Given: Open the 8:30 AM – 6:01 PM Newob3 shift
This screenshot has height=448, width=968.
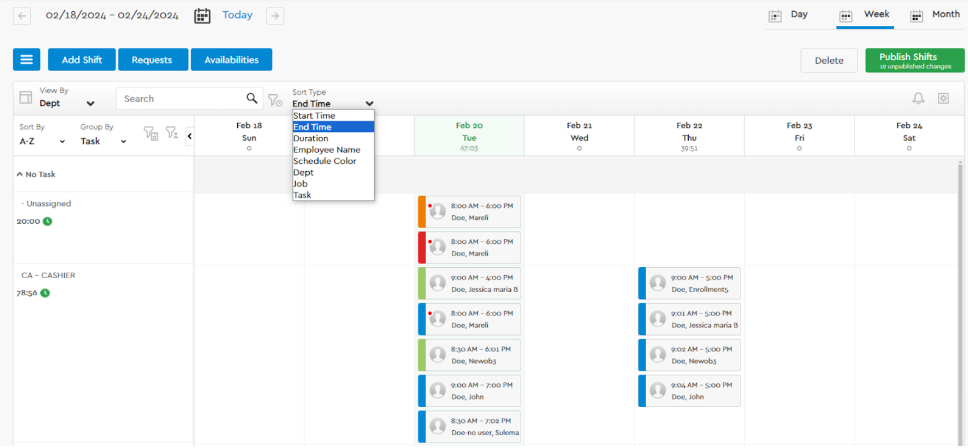Looking at the screenshot, I should tap(469, 355).
